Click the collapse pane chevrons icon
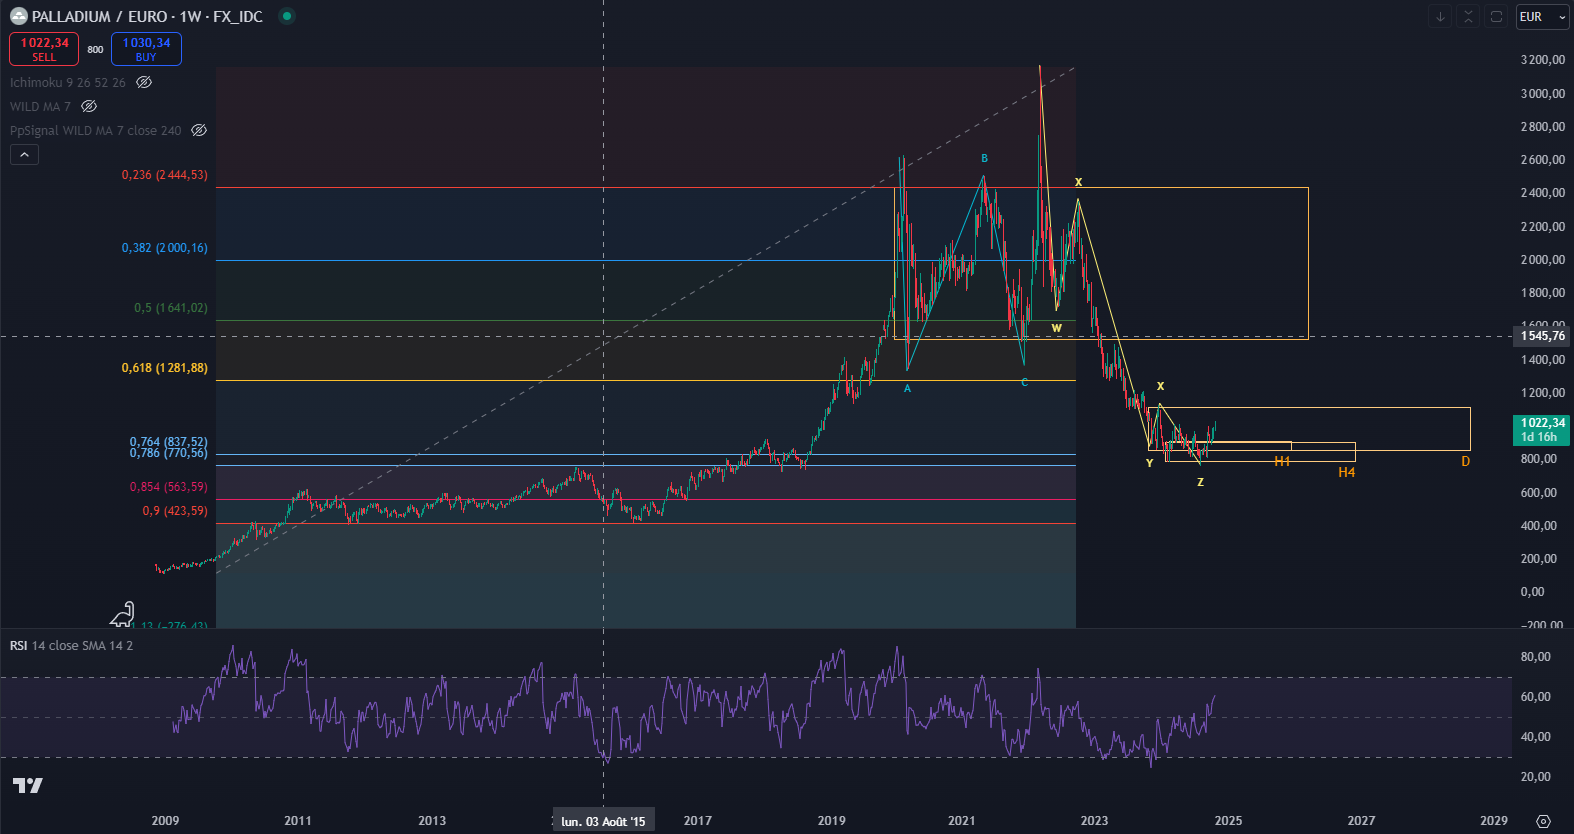The image size is (1574, 834). coord(1468,16)
